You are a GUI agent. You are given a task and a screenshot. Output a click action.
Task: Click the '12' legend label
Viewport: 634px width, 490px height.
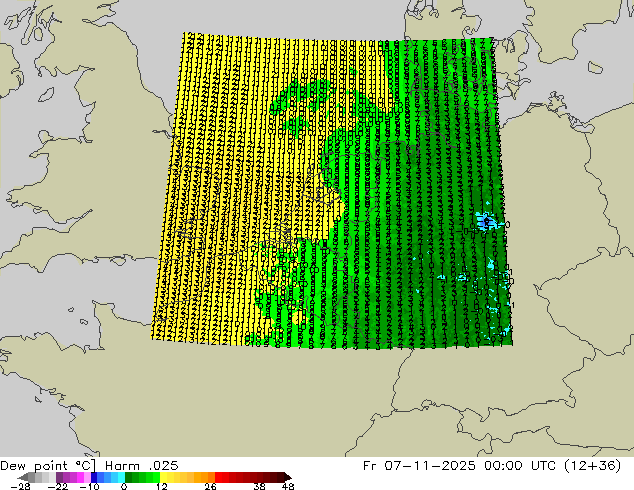pyautogui.click(x=162, y=486)
